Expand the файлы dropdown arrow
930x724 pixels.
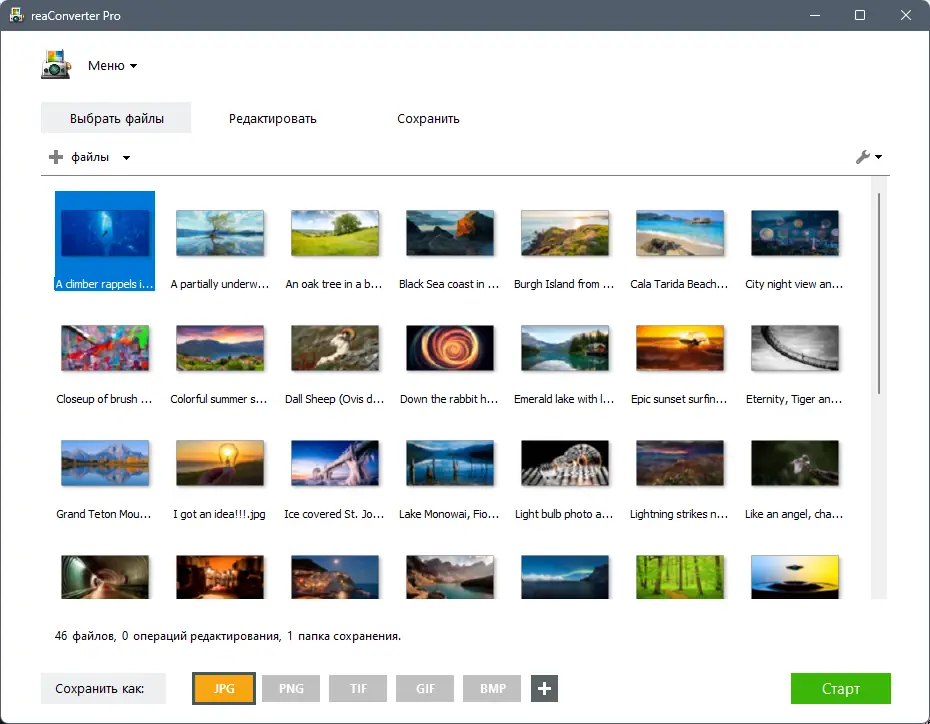click(125, 157)
